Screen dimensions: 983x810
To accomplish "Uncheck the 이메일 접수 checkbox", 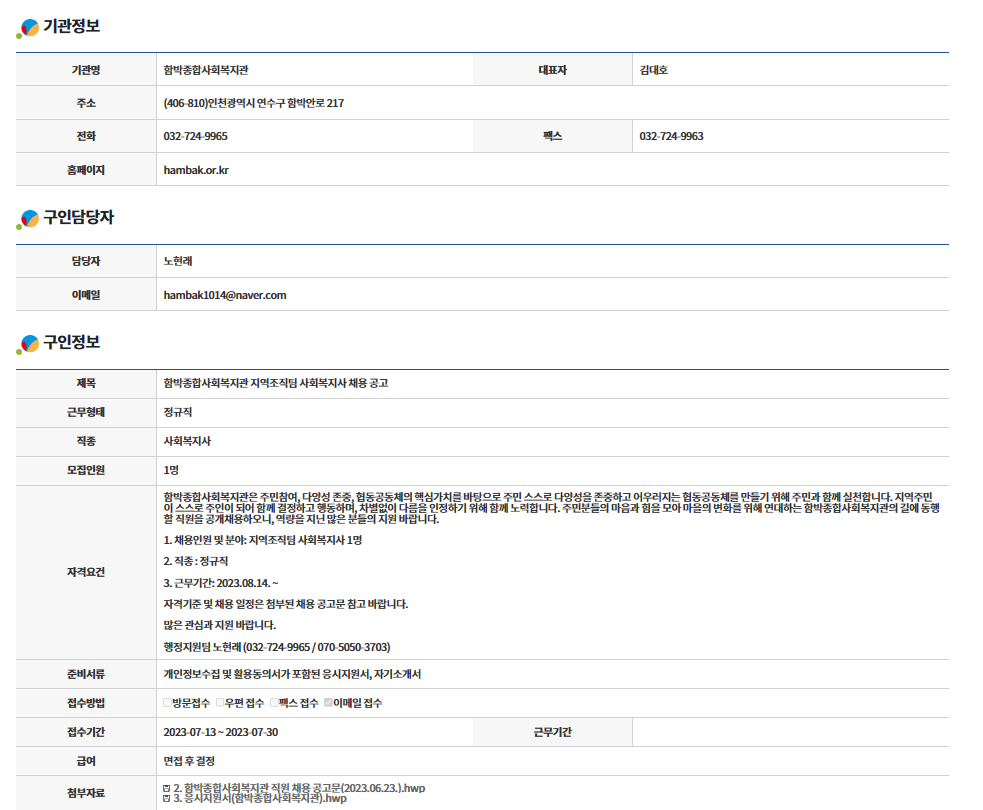I will 328,703.
